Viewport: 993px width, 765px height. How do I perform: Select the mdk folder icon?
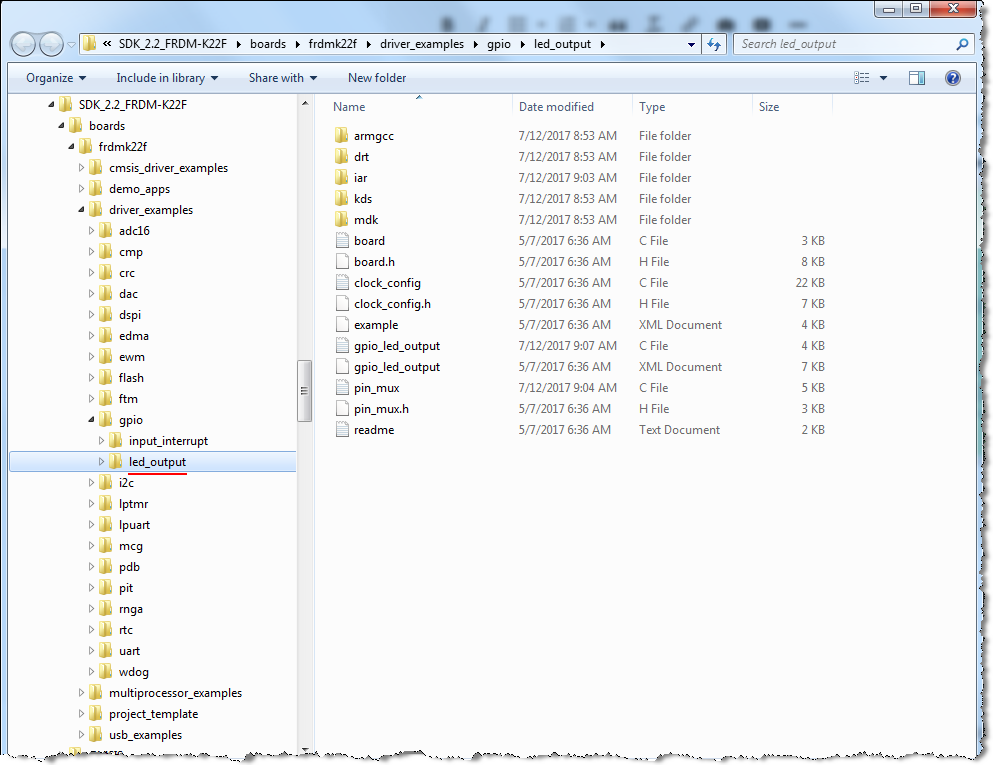[x=341, y=219]
